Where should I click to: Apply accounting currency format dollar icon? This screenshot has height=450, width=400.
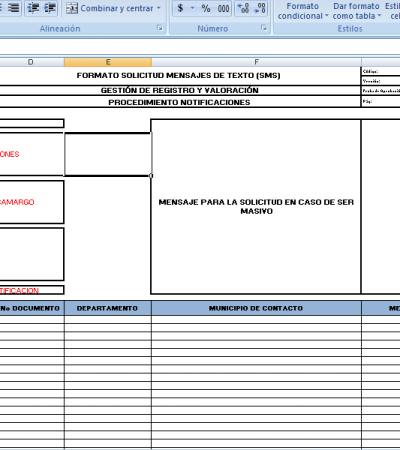point(180,8)
